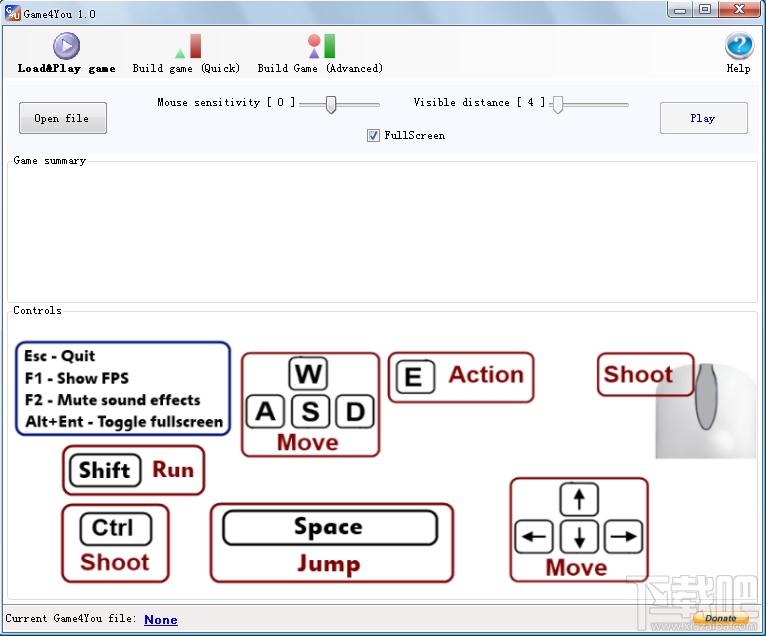Click the Play button
Screen dimensions: 766x636
click(x=703, y=118)
